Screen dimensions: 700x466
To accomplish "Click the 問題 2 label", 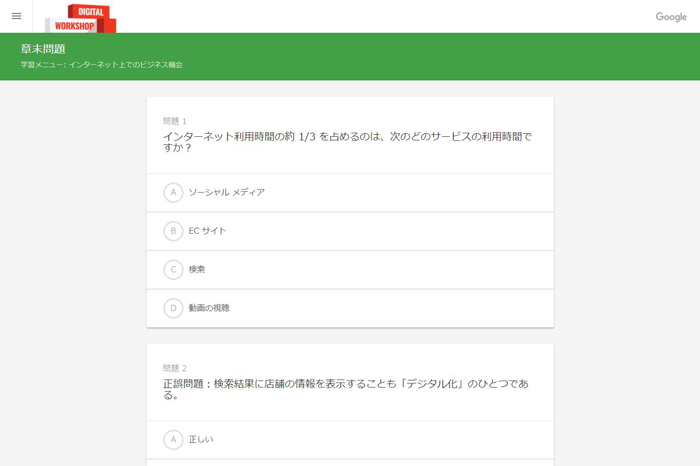I will click(x=175, y=368).
